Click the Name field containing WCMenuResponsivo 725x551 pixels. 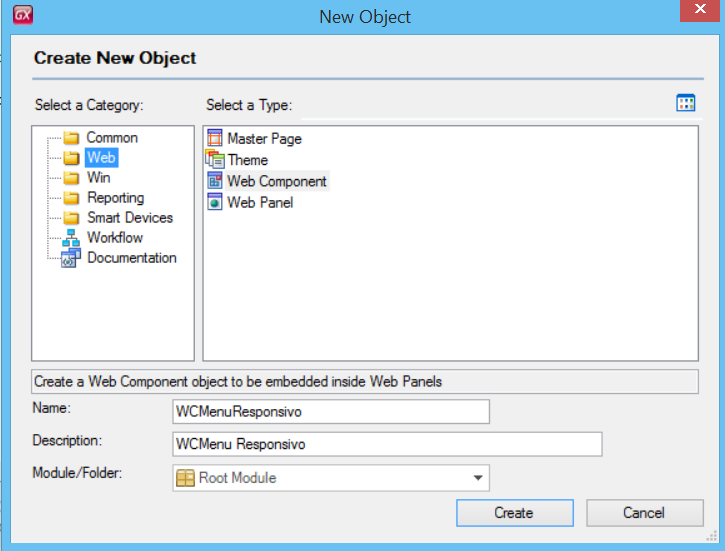[331, 411]
